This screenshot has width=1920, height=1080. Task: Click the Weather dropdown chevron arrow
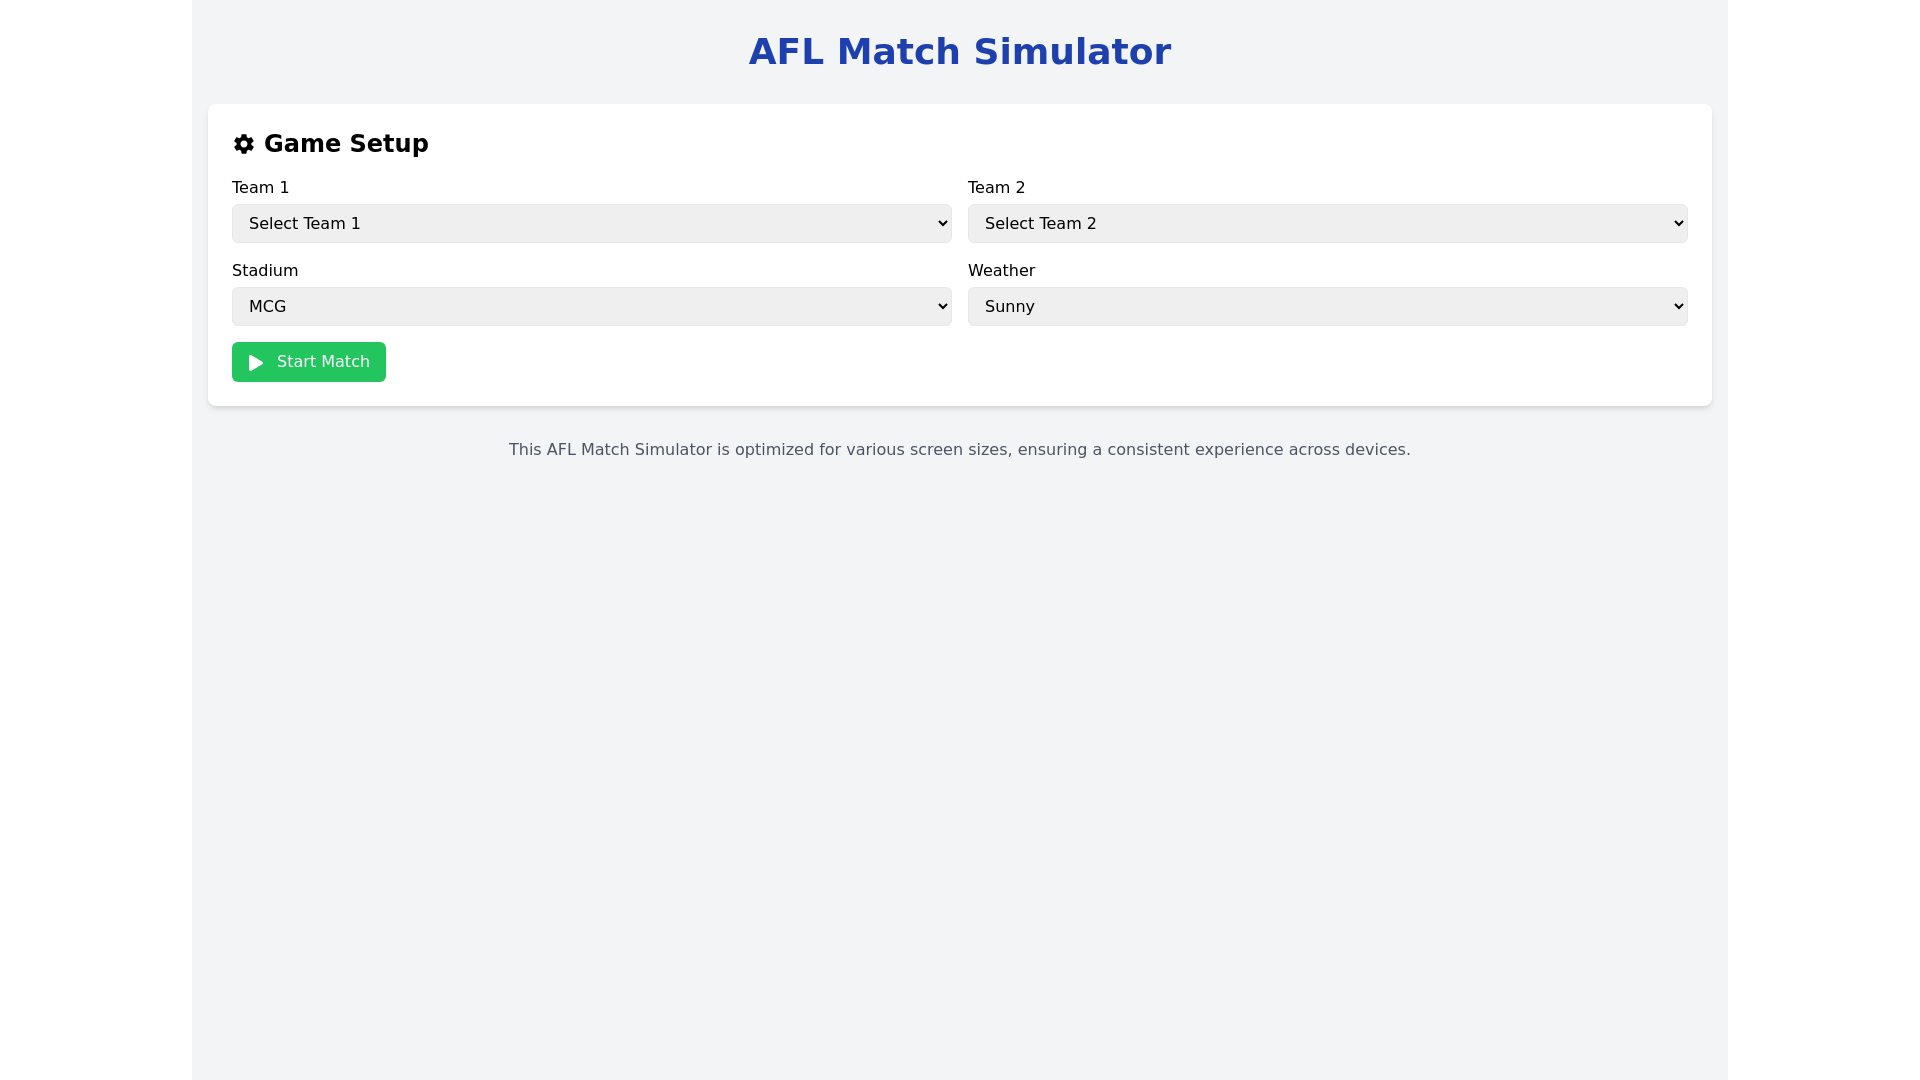[1678, 307]
